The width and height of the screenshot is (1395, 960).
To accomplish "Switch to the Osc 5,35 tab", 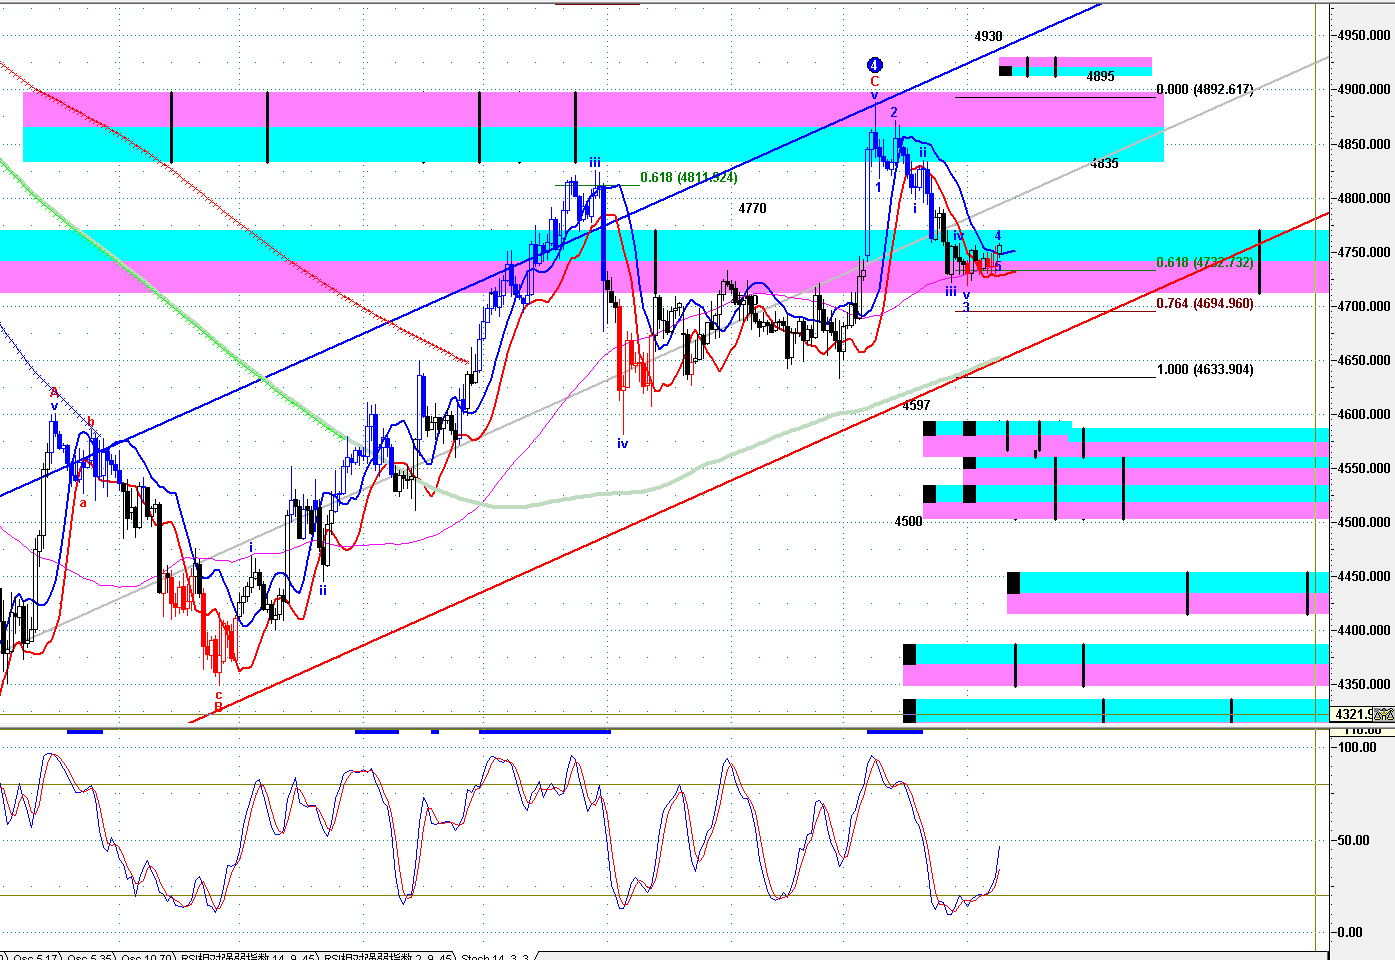I will pos(90,955).
